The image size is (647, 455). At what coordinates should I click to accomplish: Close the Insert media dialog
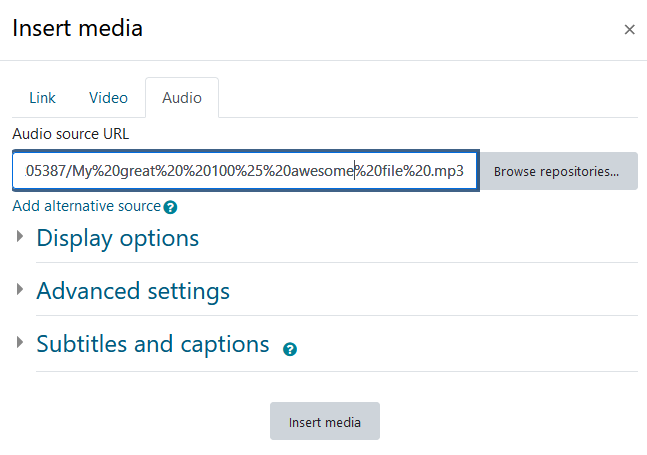(x=629, y=29)
